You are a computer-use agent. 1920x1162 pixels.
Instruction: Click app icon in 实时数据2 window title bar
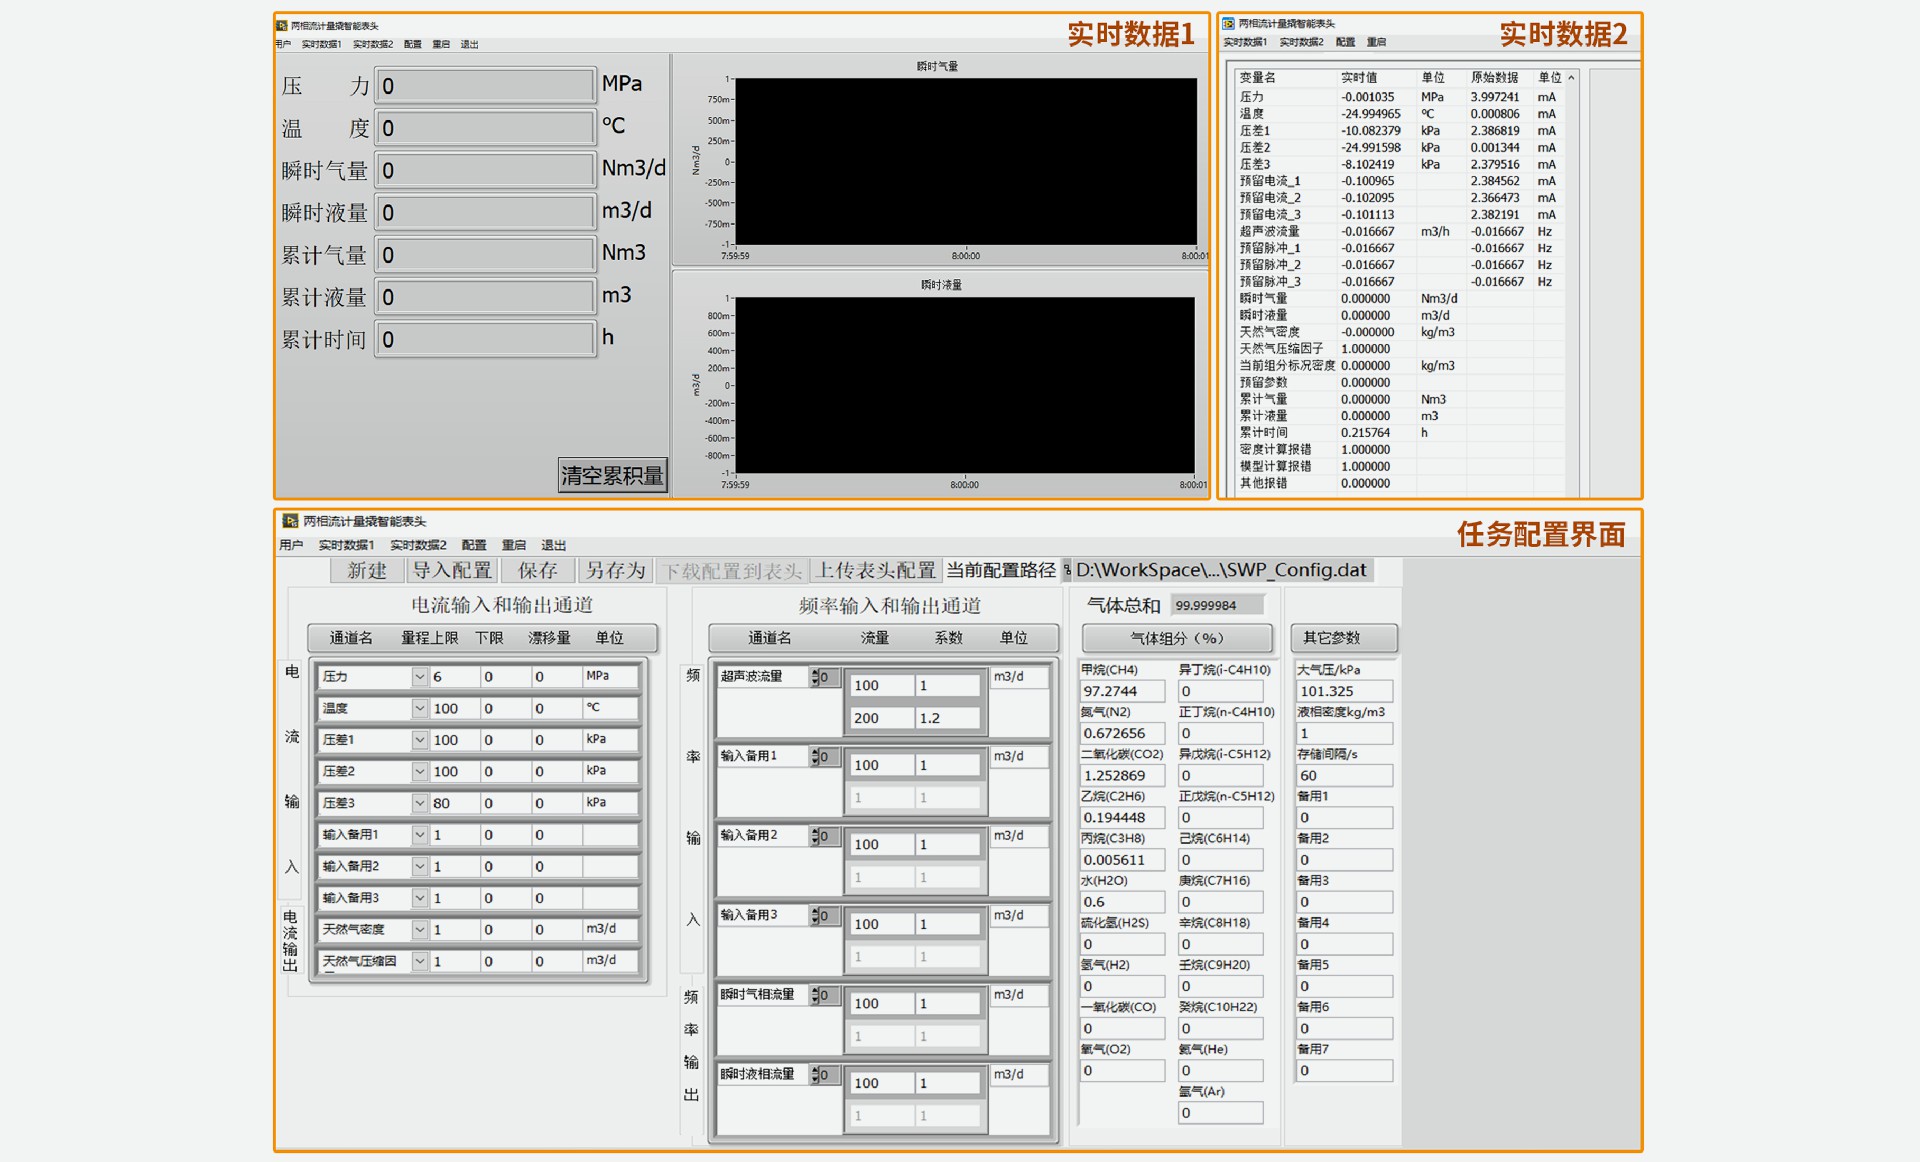coord(1228,23)
